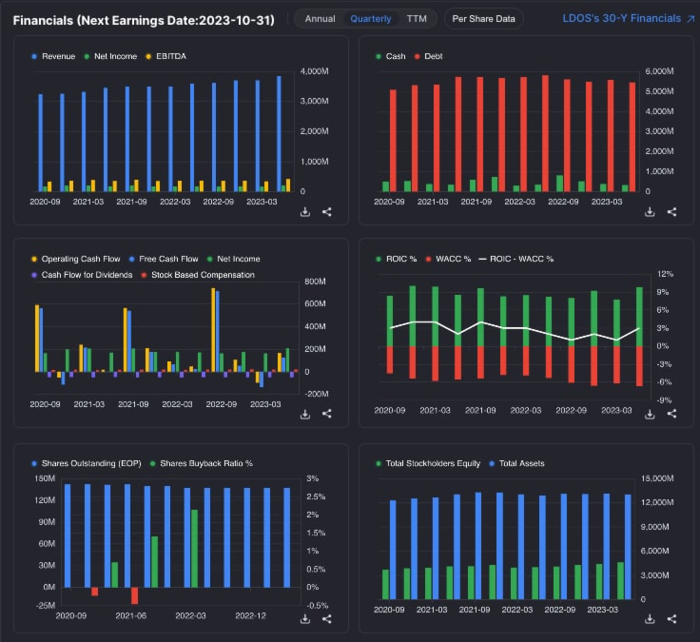Open LDOS's 30-Y Financials link
Screen dimensions: 700x642
627,19
